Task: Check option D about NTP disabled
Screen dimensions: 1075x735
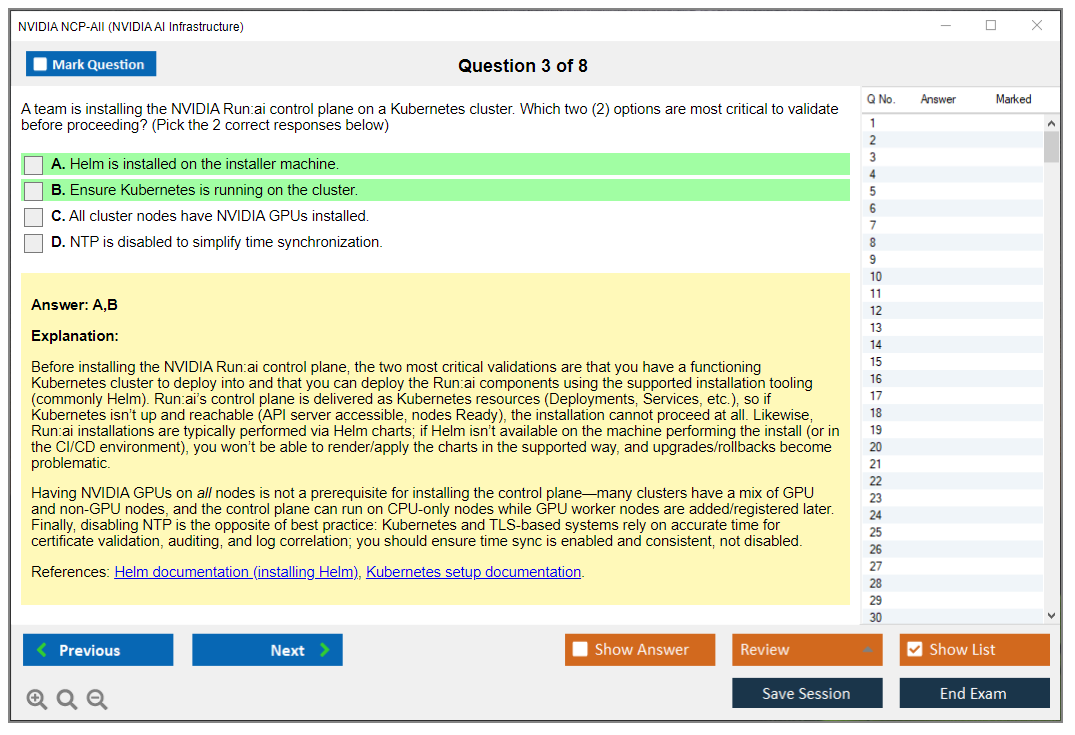Action: [x=34, y=243]
